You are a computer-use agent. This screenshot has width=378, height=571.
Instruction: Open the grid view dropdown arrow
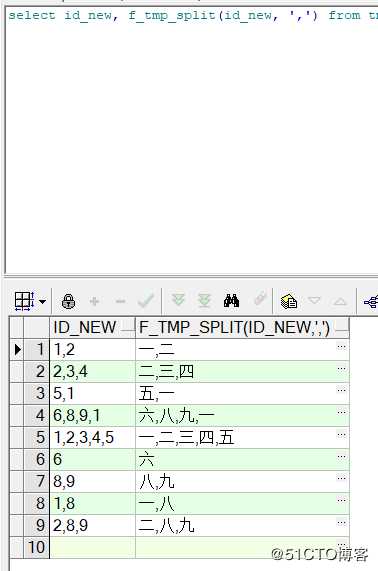tap(43, 302)
